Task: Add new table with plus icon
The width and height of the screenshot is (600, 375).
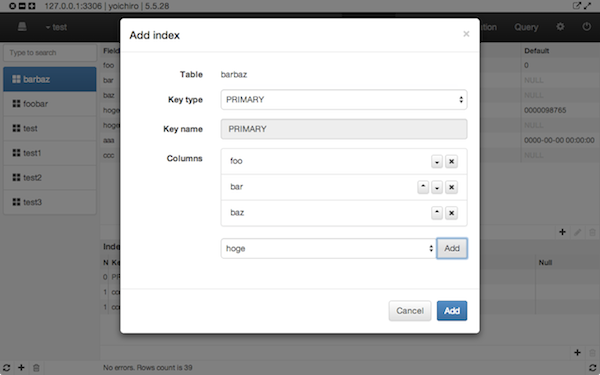Action: [21, 368]
